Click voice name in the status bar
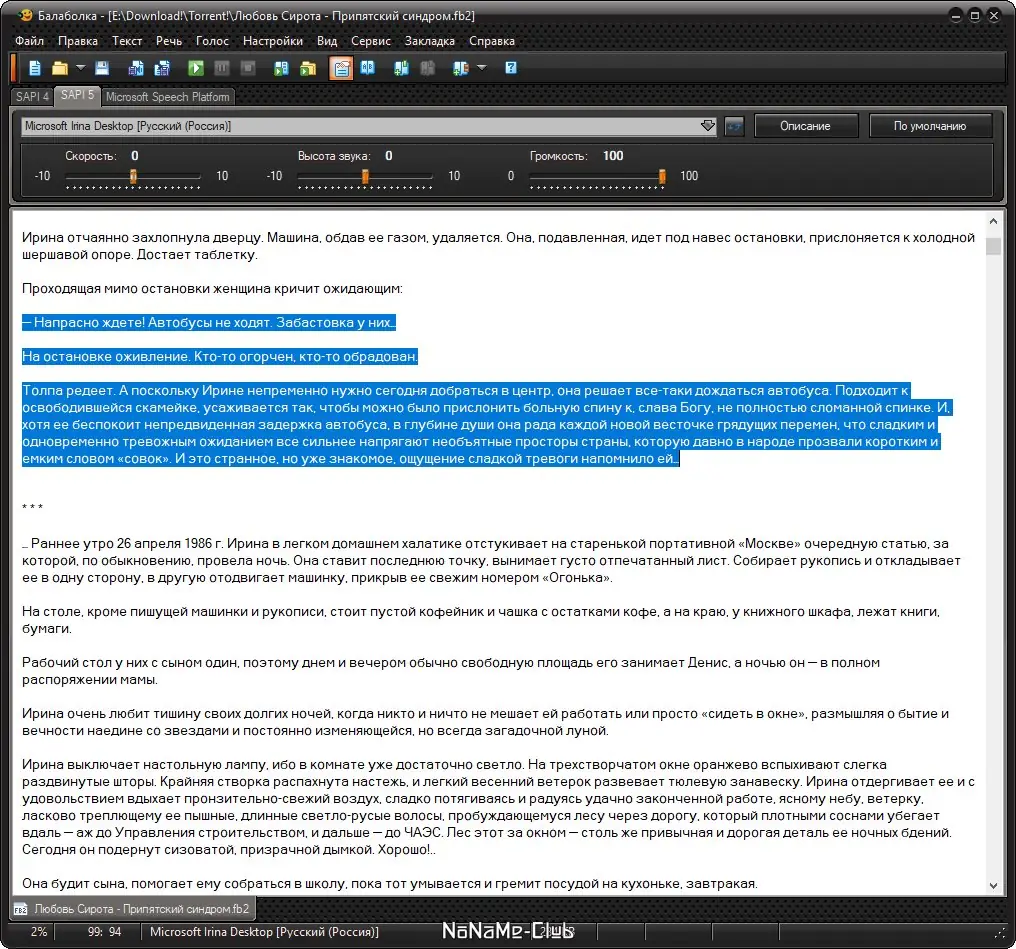This screenshot has width=1016, height=949. [264, 932]
